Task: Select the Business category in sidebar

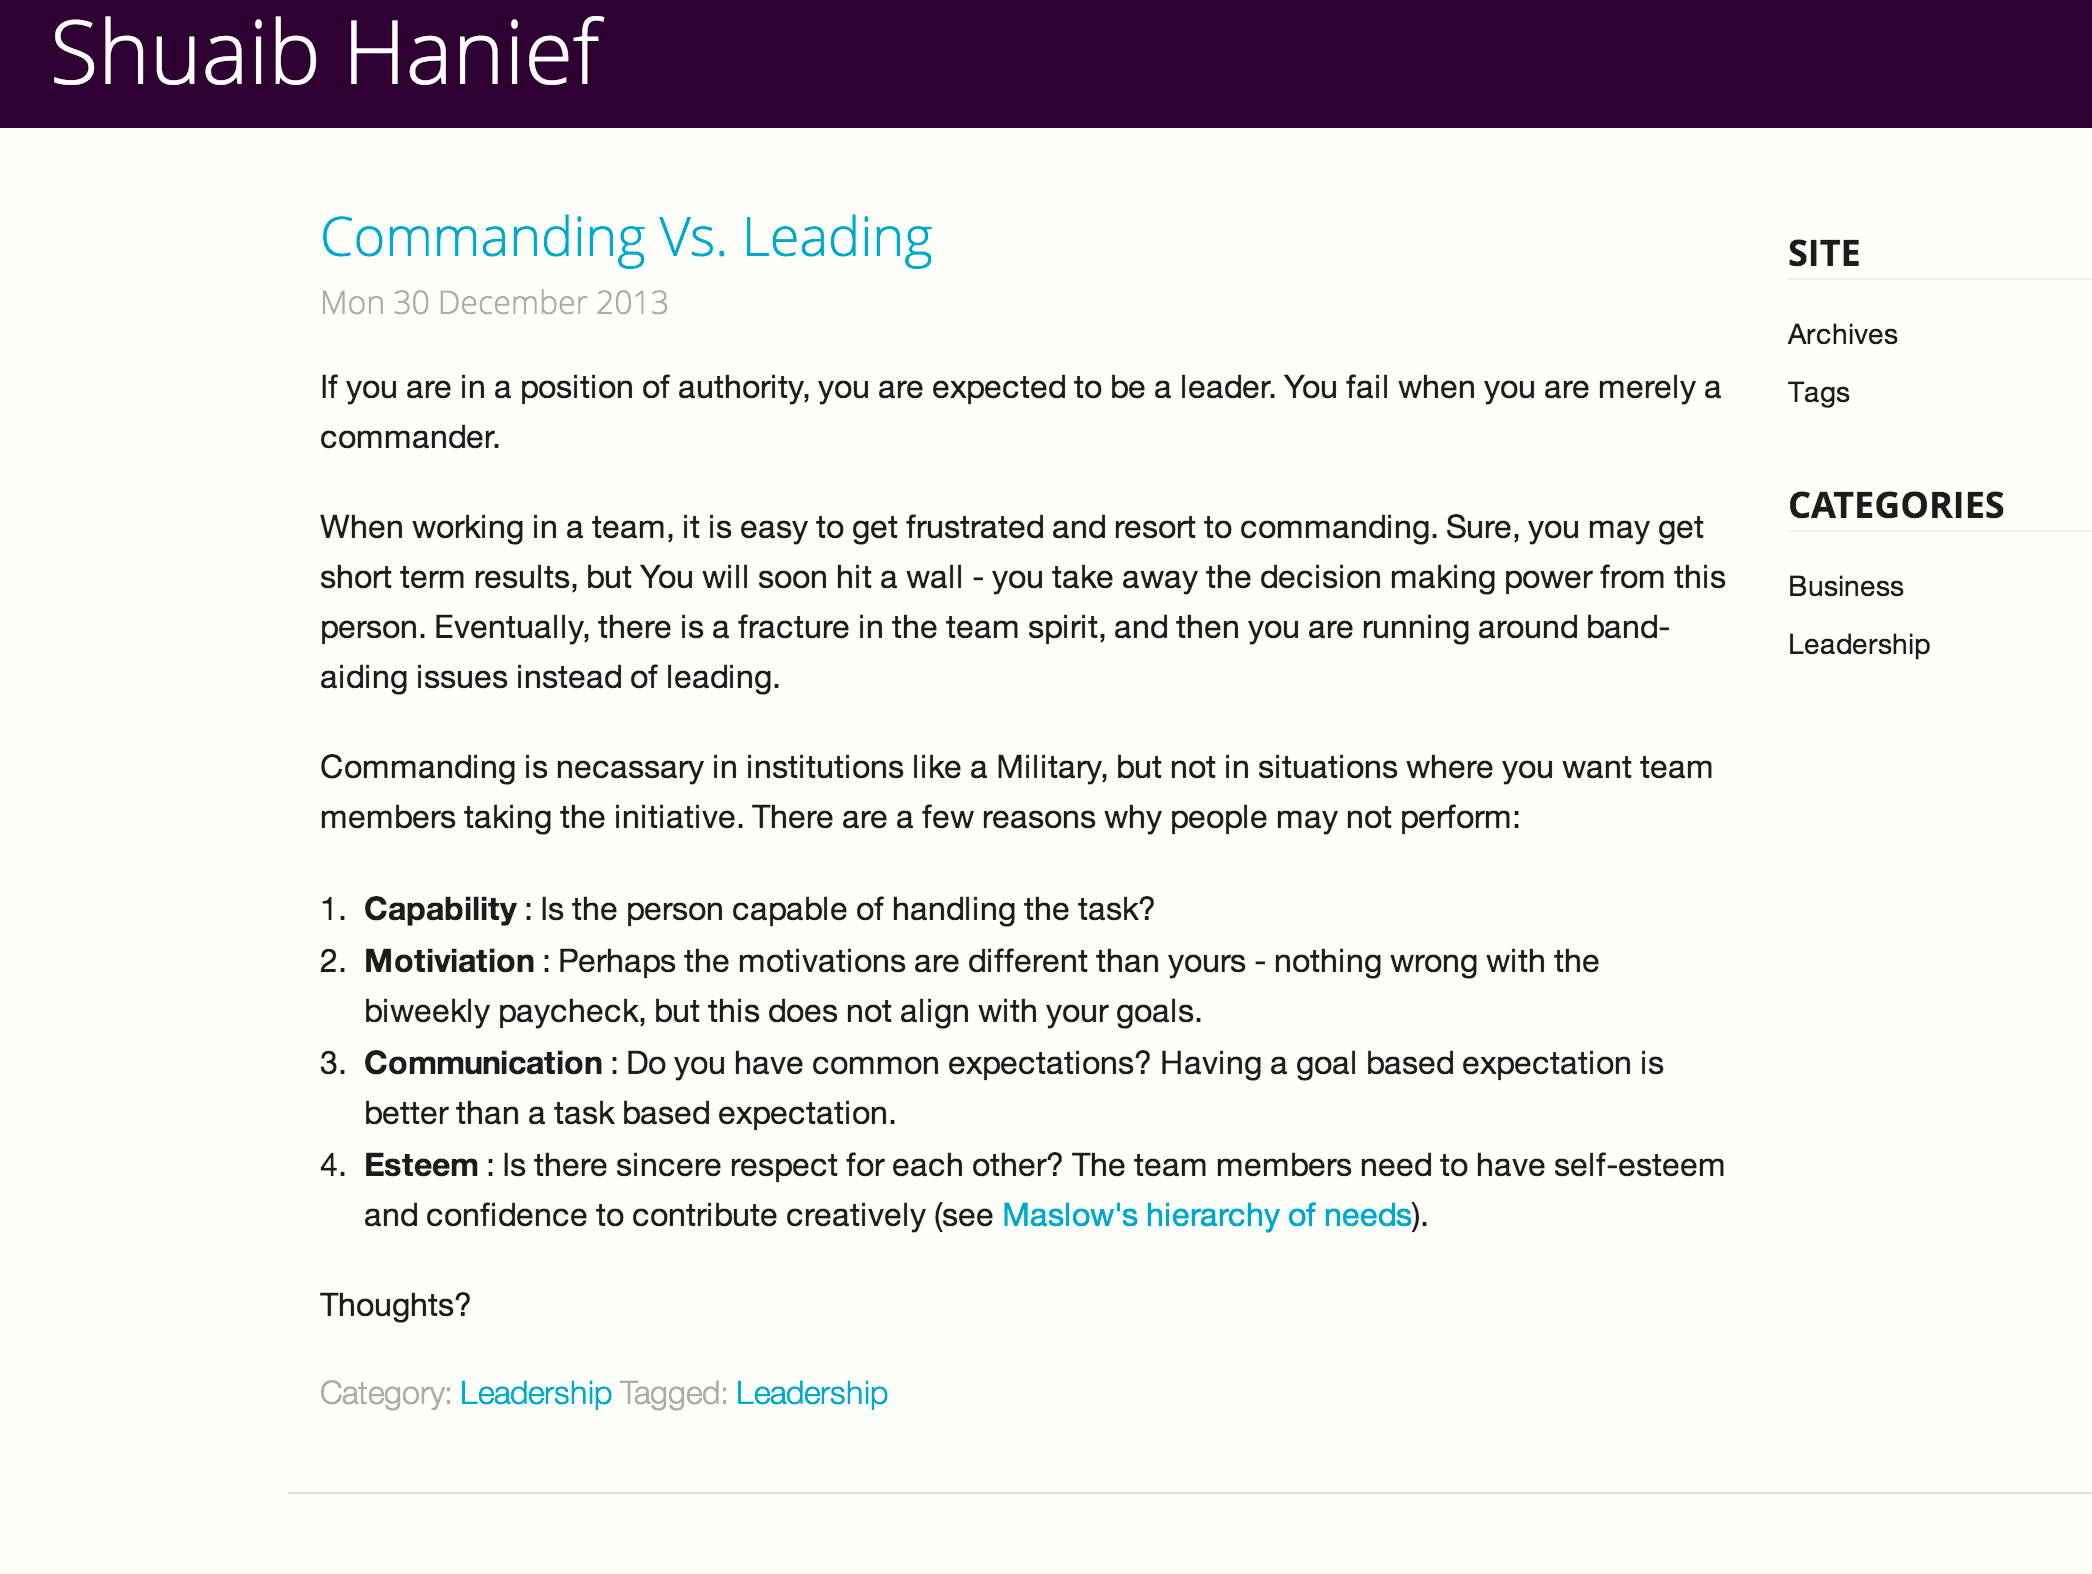Action: click(1845, 586)
